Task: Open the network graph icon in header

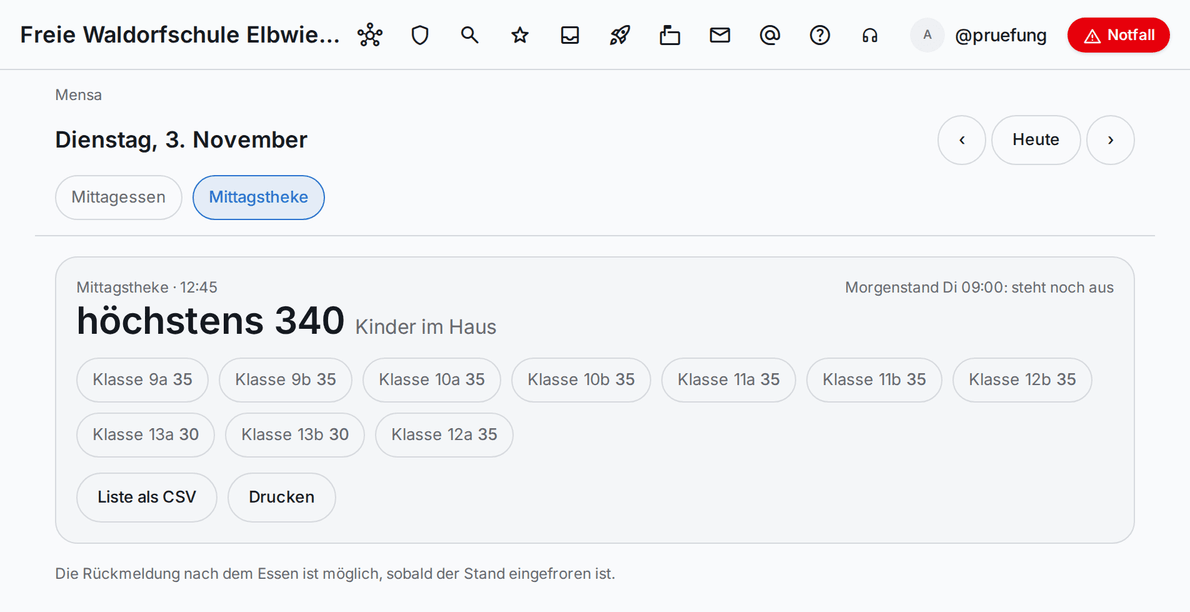Action: [370, 35]
